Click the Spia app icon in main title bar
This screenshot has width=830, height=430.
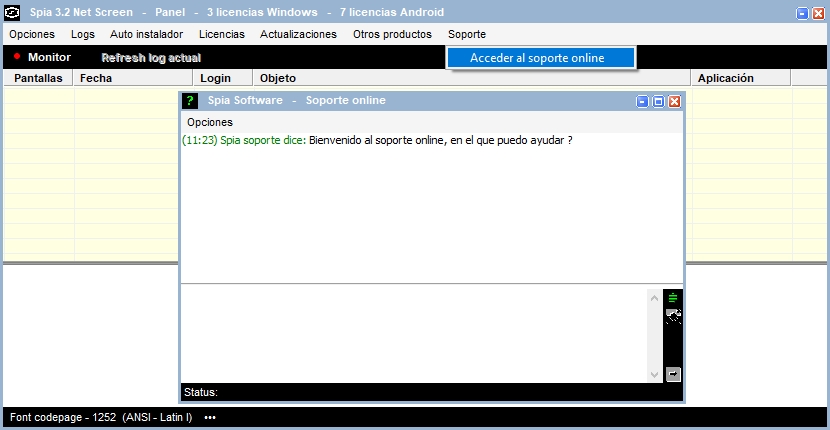(x=12, y=12)
